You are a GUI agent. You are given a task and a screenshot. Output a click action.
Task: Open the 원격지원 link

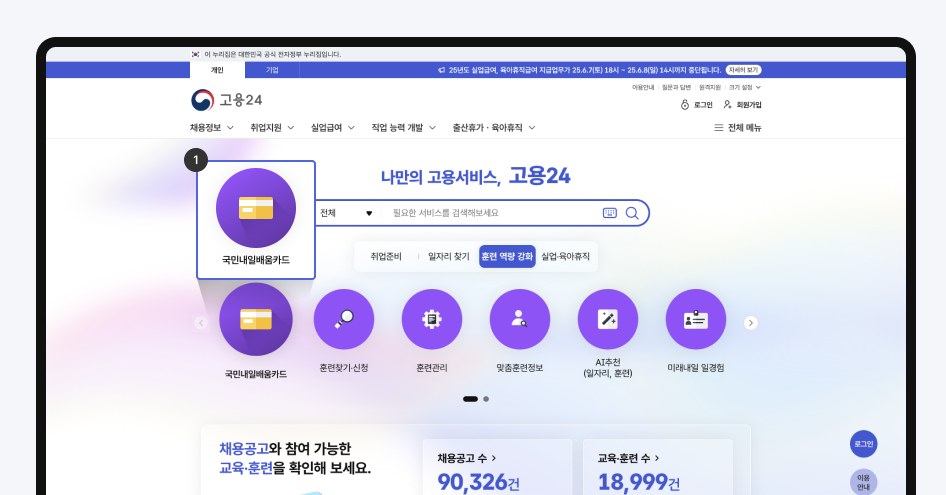tap(710, 88)
